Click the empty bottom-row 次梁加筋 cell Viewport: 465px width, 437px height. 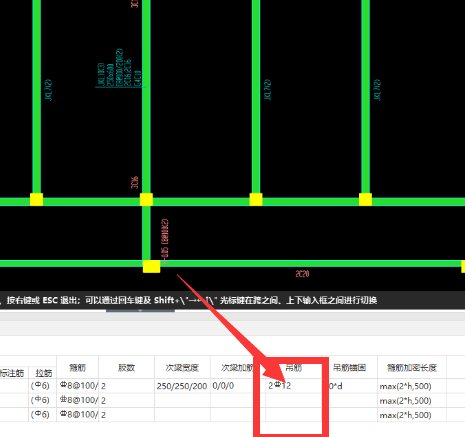pos(237,415)
